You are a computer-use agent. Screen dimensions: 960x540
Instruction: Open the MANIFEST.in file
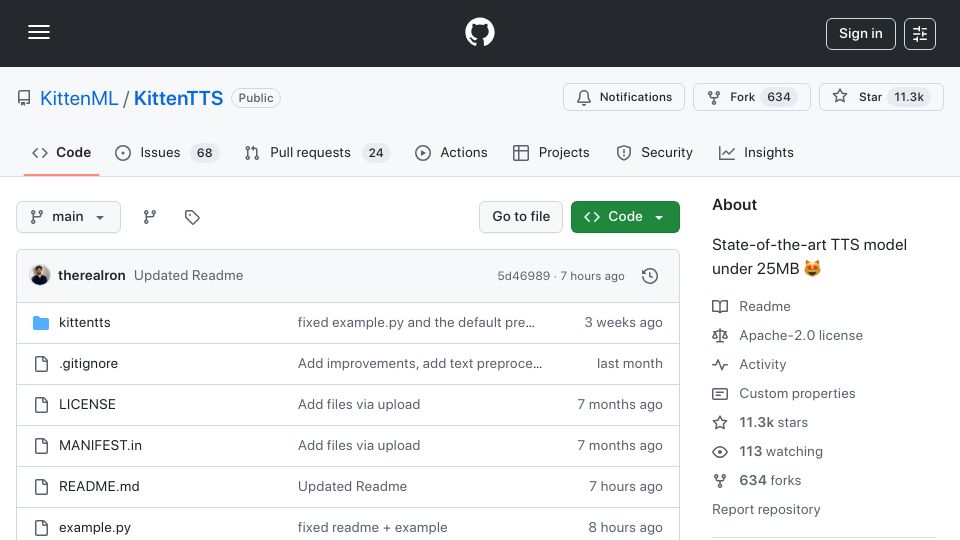tap(100, 446)
